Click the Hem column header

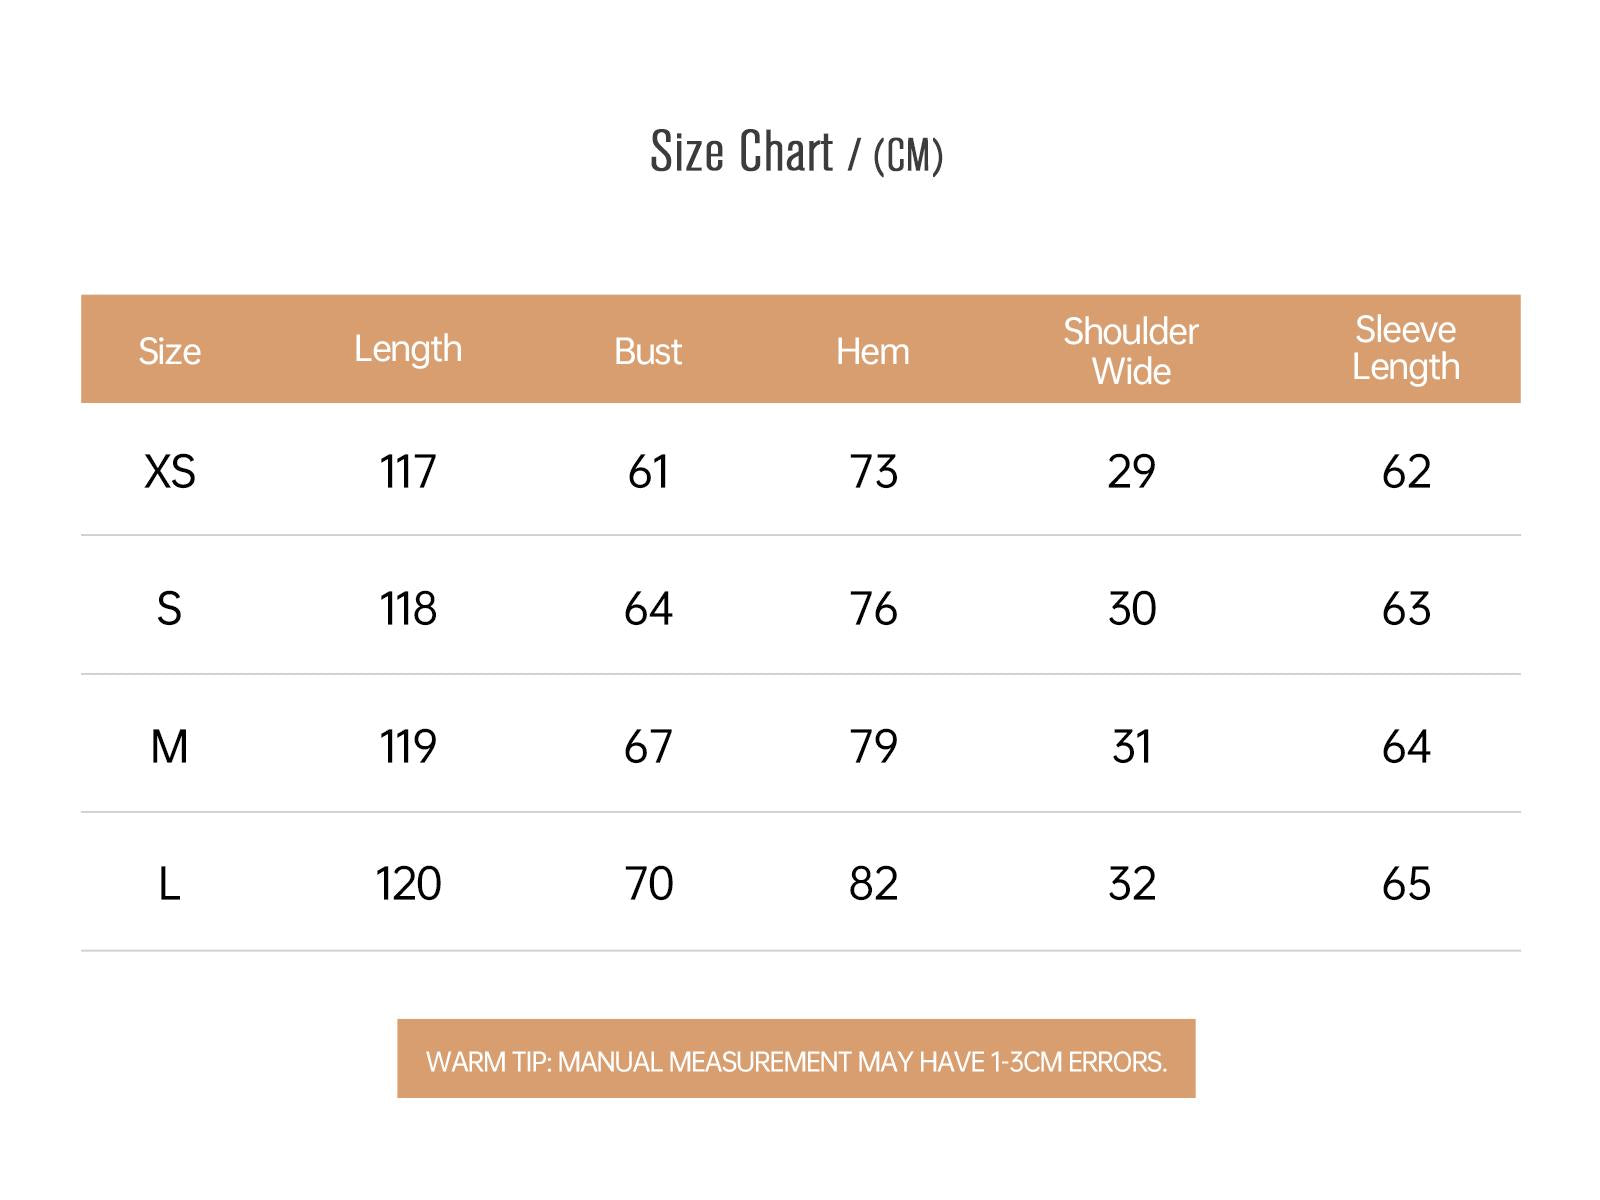873,351
